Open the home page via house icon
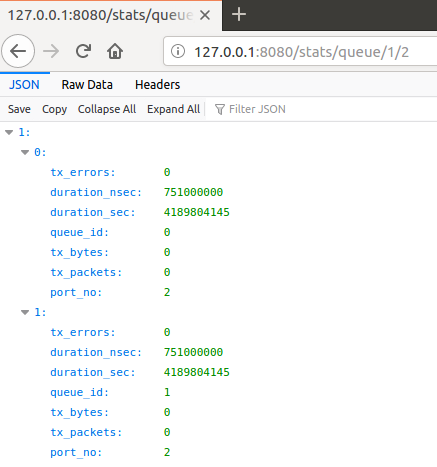 click(115, 51)
